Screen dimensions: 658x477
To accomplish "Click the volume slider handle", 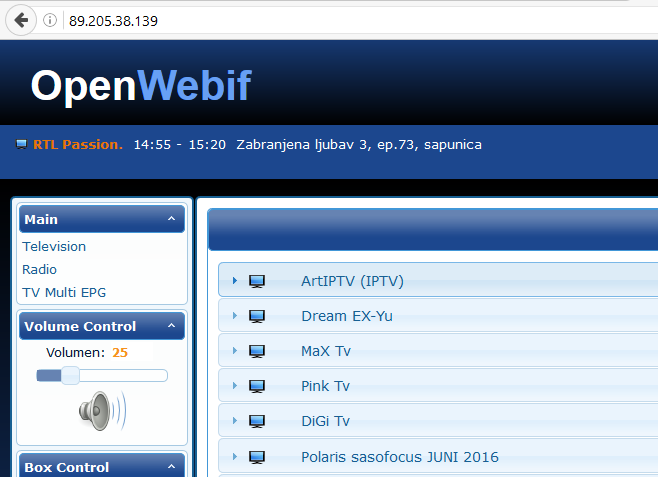I will pyautogui.click(x=70, y=375).
